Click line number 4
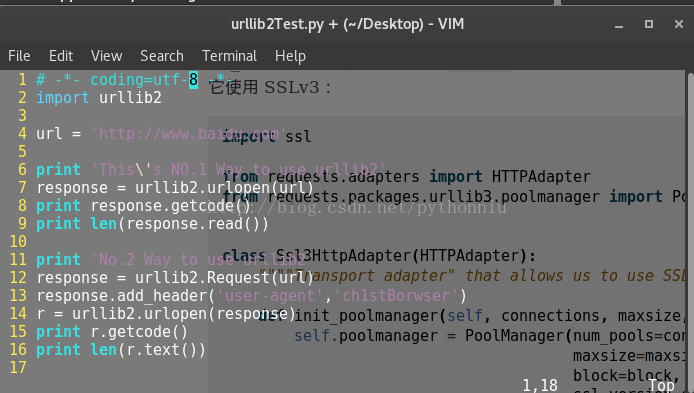694x393 pixels. tap(22, 134)
